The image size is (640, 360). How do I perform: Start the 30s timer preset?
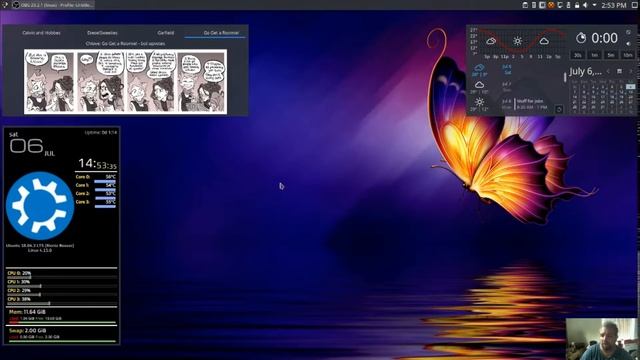578,55
